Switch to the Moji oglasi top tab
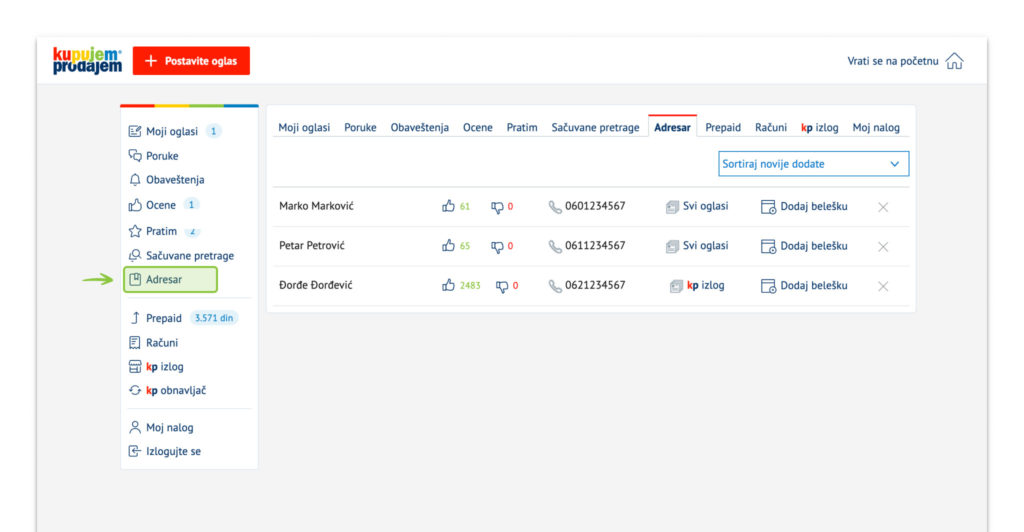The height and width of the screenshot is (532, 1024). [x=304, y=127]
